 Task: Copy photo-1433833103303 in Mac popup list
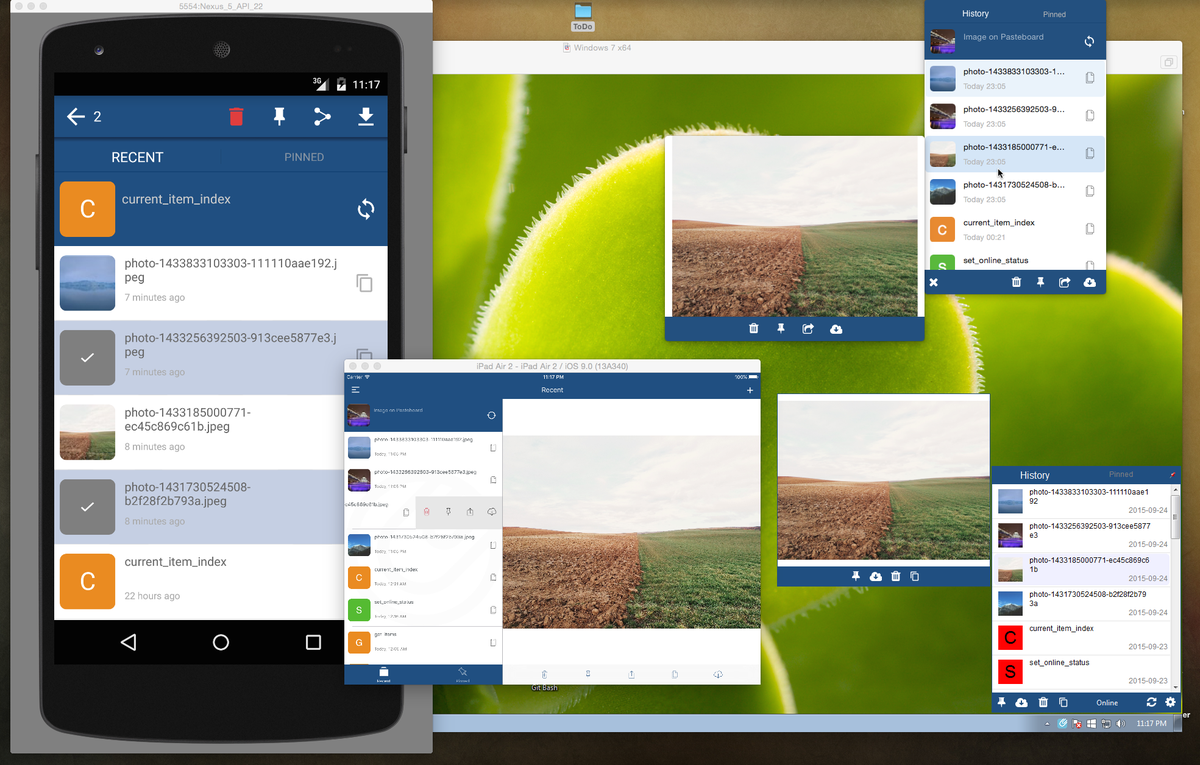(x=1090, y=78)
